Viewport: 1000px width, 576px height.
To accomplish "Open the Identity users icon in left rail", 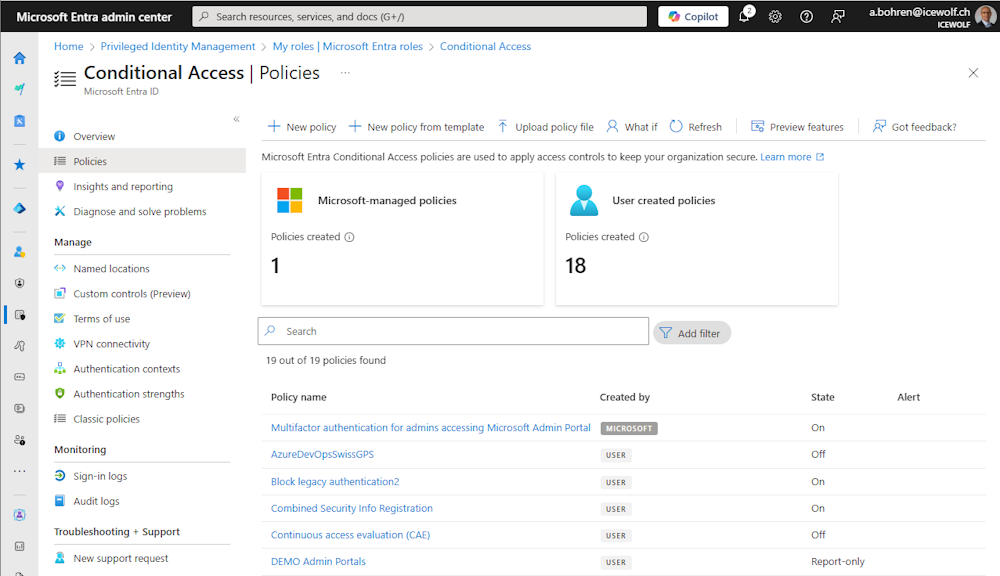I will 20,252.
